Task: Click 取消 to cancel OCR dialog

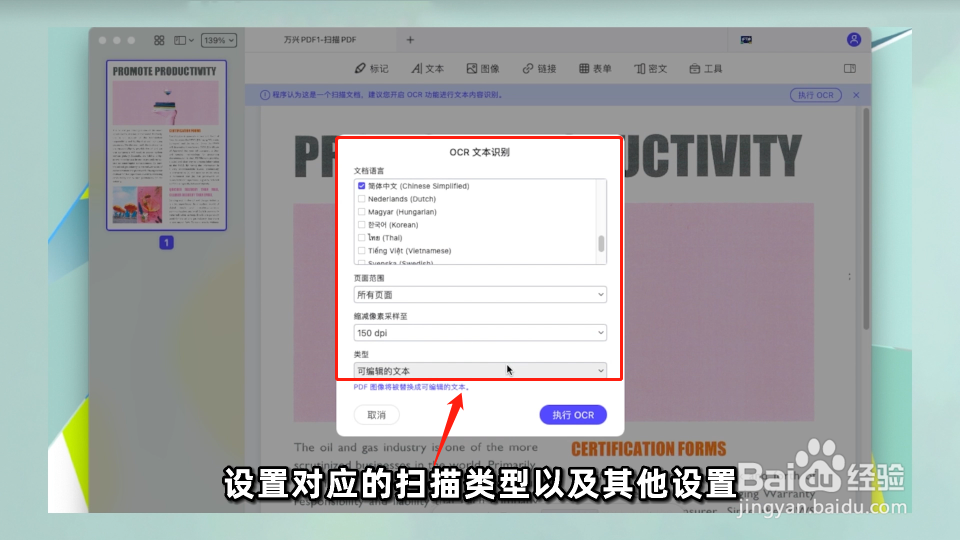Action: [x=377, y=415]
